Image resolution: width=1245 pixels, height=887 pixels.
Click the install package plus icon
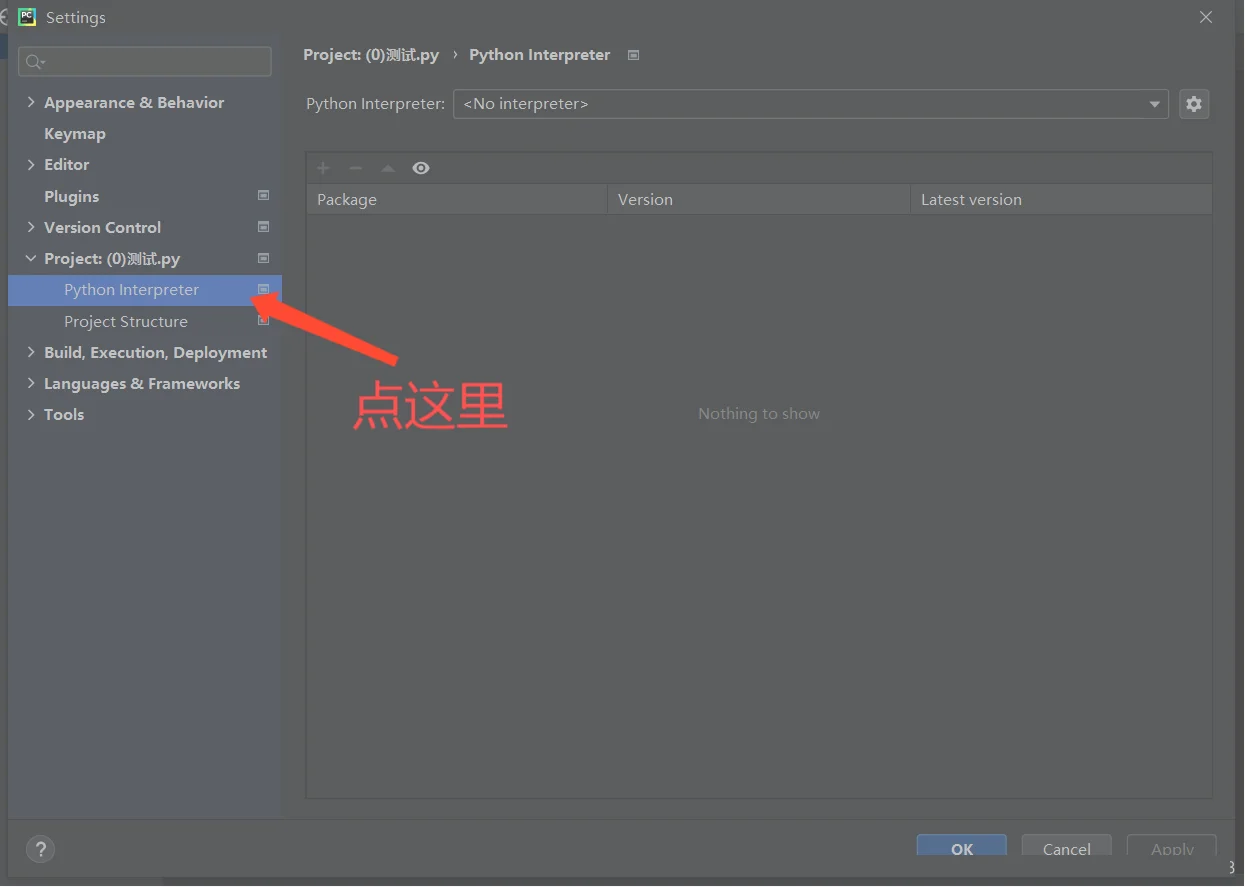323,168
